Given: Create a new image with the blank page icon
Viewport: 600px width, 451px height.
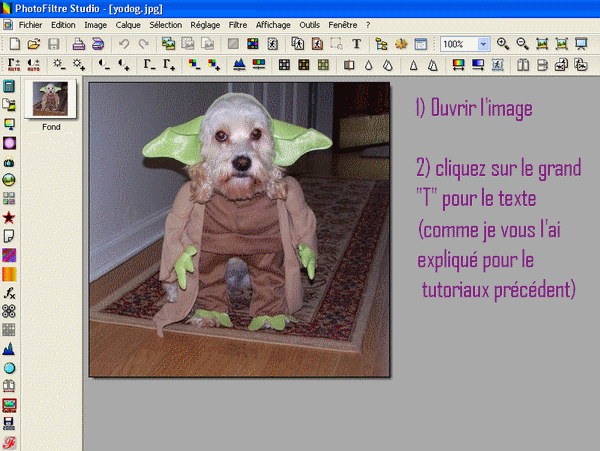Looking at the screenshot, I should [15, 44].
